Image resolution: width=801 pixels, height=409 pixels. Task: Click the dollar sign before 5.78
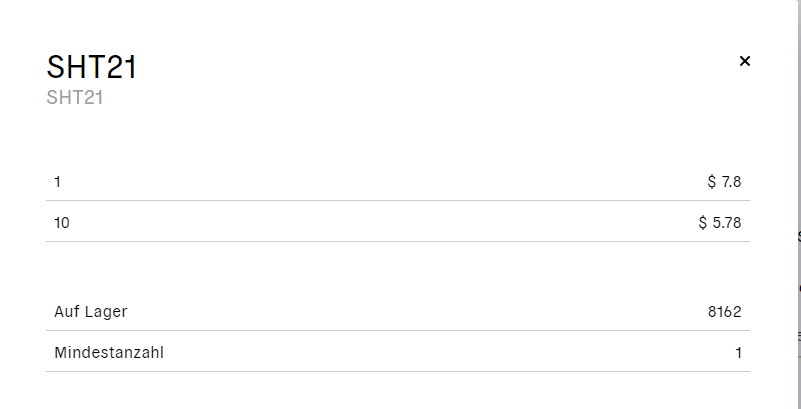coord(703,223)
